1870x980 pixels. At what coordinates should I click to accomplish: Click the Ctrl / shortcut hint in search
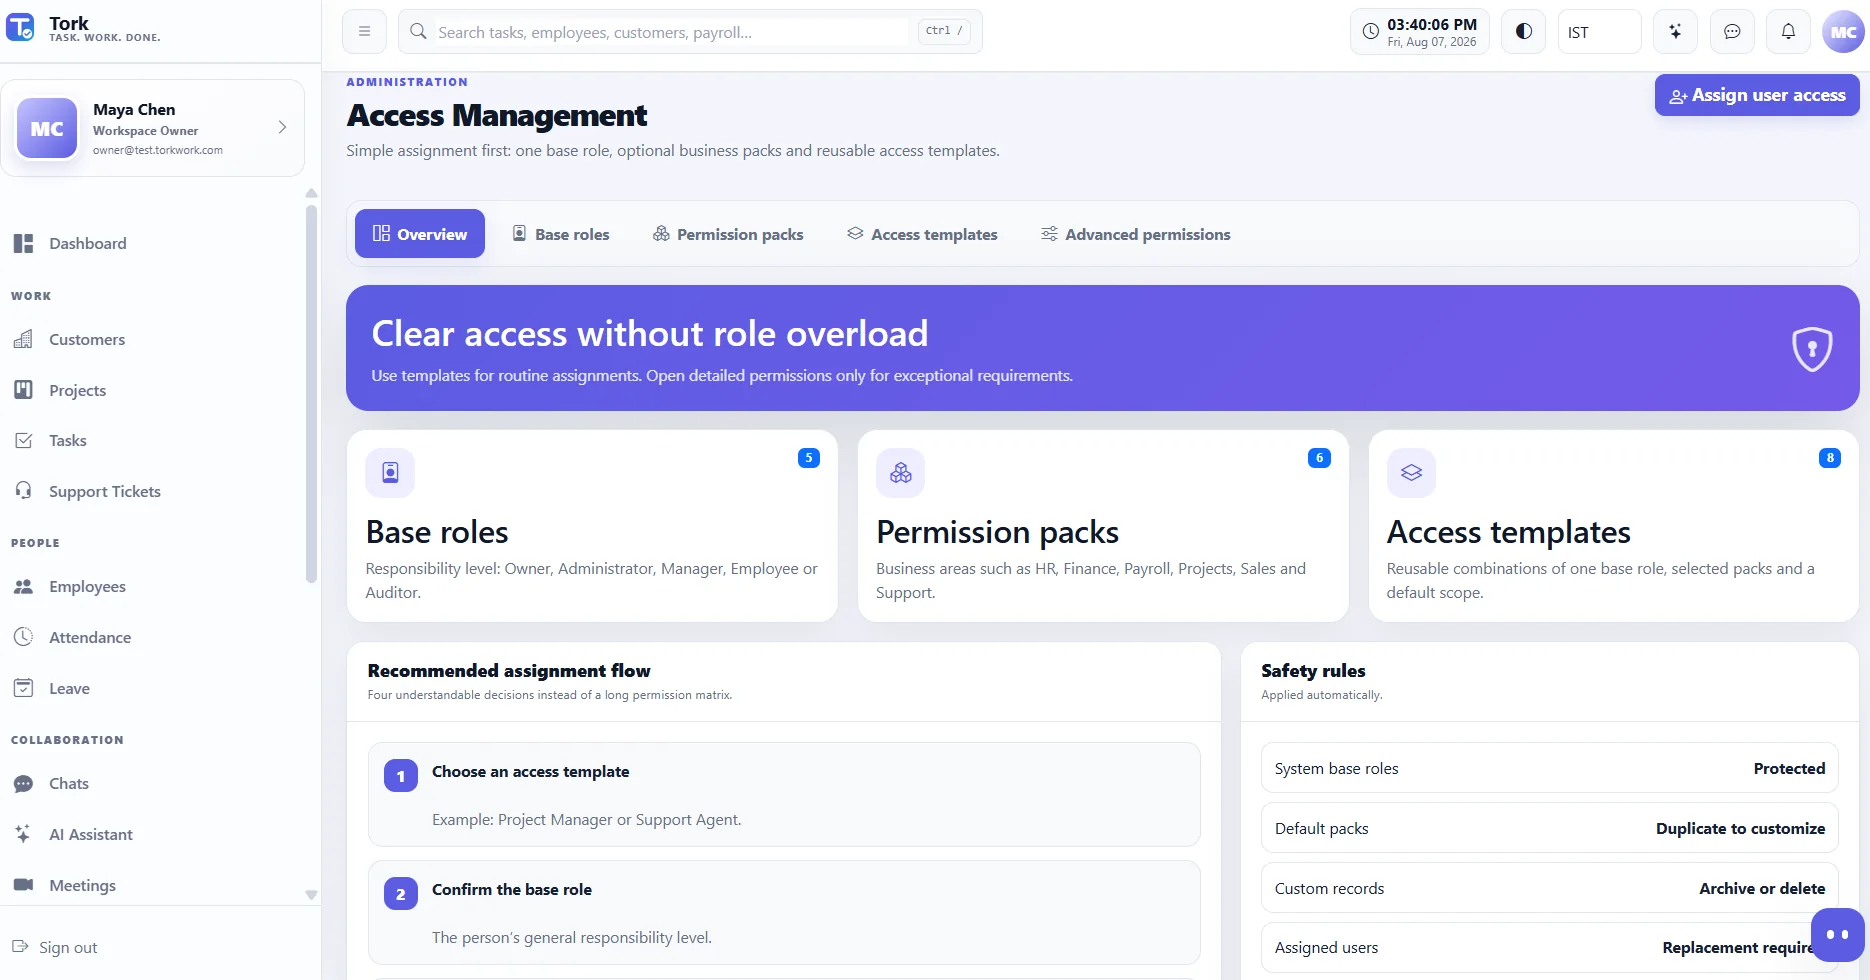[943, 31]
